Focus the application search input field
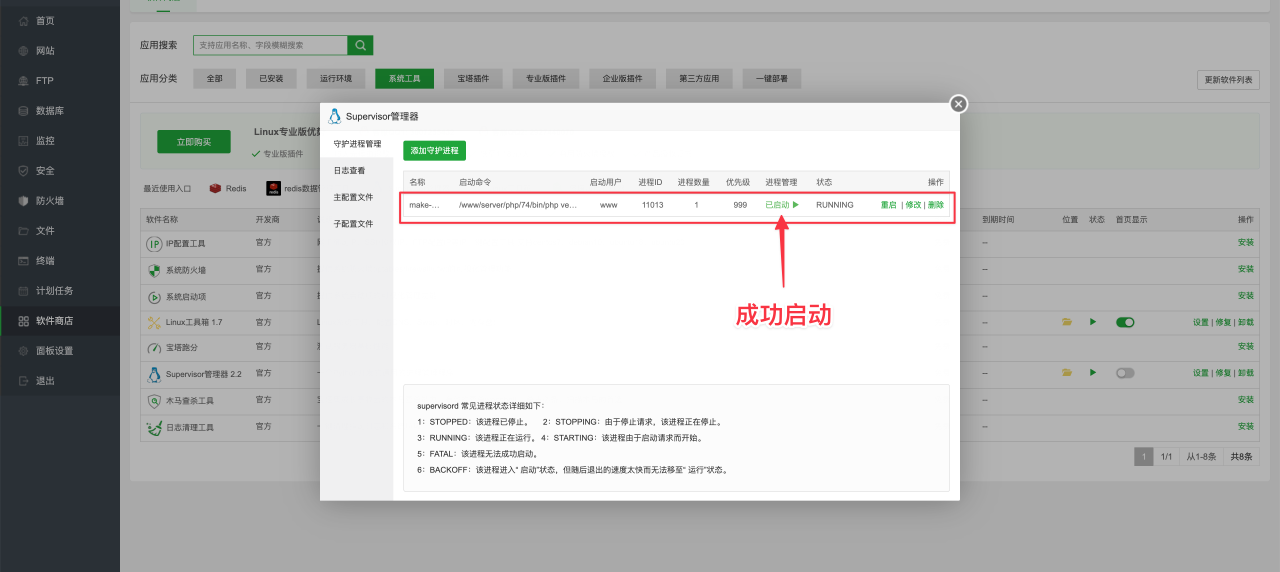This screenshot has width=1280, height=572. click(x=270, y=45)
